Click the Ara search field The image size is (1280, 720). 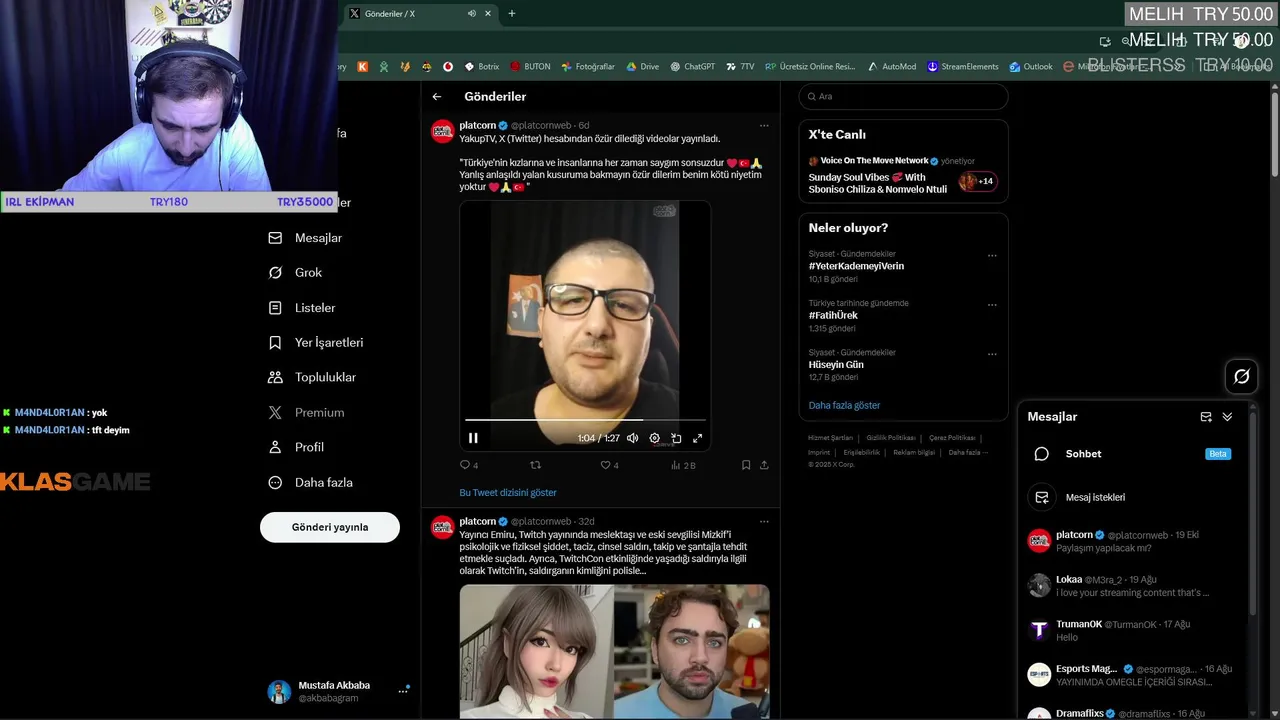[904, 96]
